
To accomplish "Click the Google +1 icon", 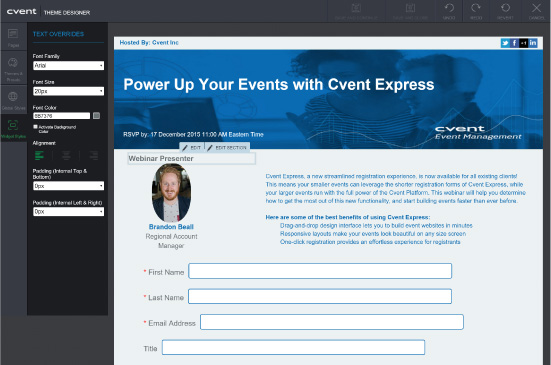I will click(x=524, y=43).
